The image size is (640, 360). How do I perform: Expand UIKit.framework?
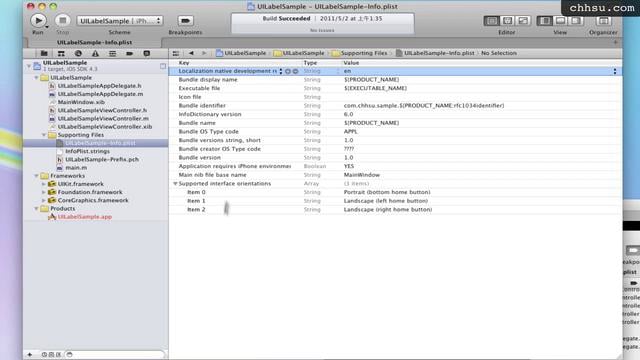point(44,184)
